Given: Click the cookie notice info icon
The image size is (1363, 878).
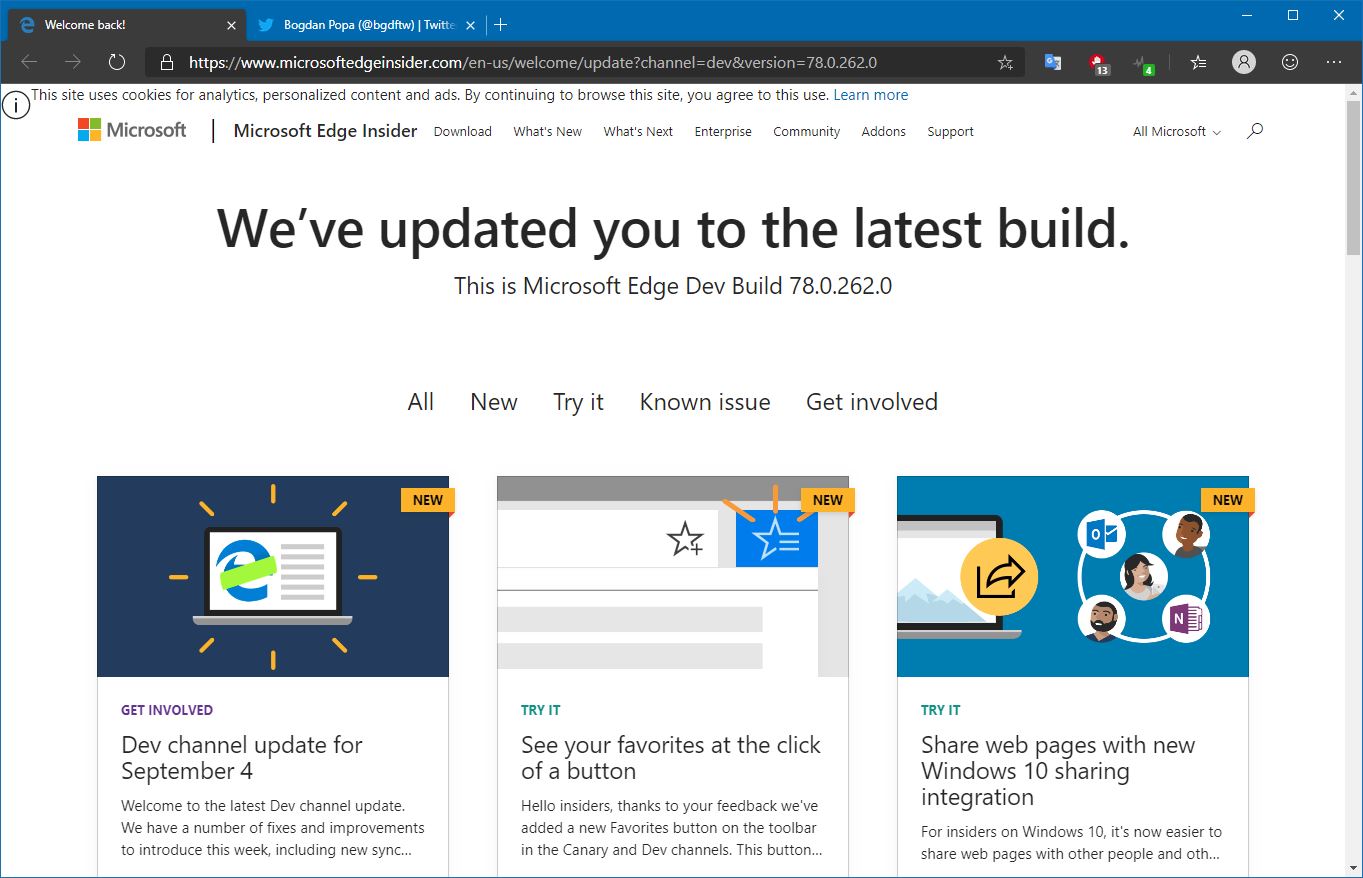Looking at the screenshot, I should click(16, 103).
